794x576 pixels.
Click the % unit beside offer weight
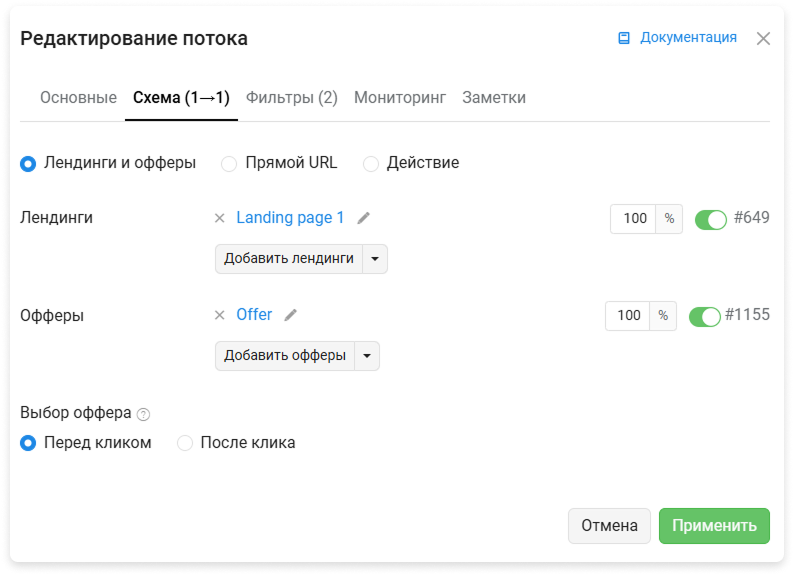[663, 316]
